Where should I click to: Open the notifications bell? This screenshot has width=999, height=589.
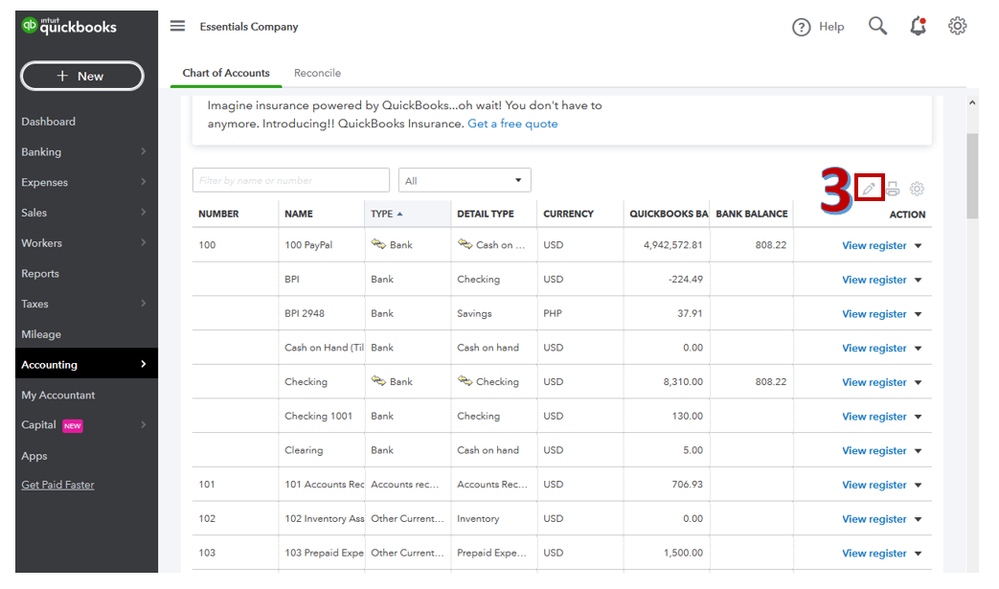click(917, 26)
